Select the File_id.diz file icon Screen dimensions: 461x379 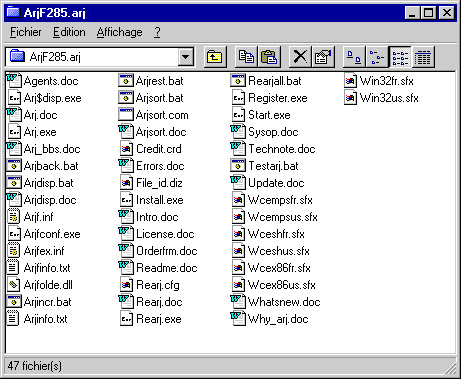[x=126, y=183]
